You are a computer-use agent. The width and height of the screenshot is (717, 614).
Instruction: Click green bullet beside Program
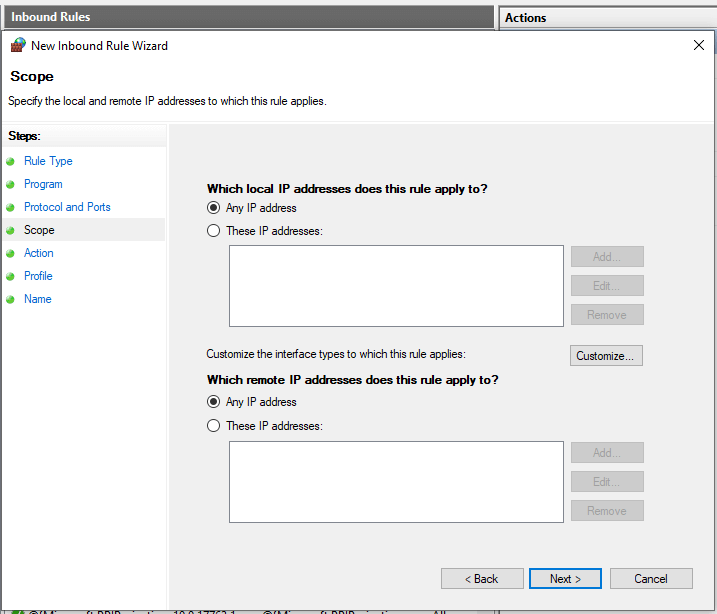point(11,184)
